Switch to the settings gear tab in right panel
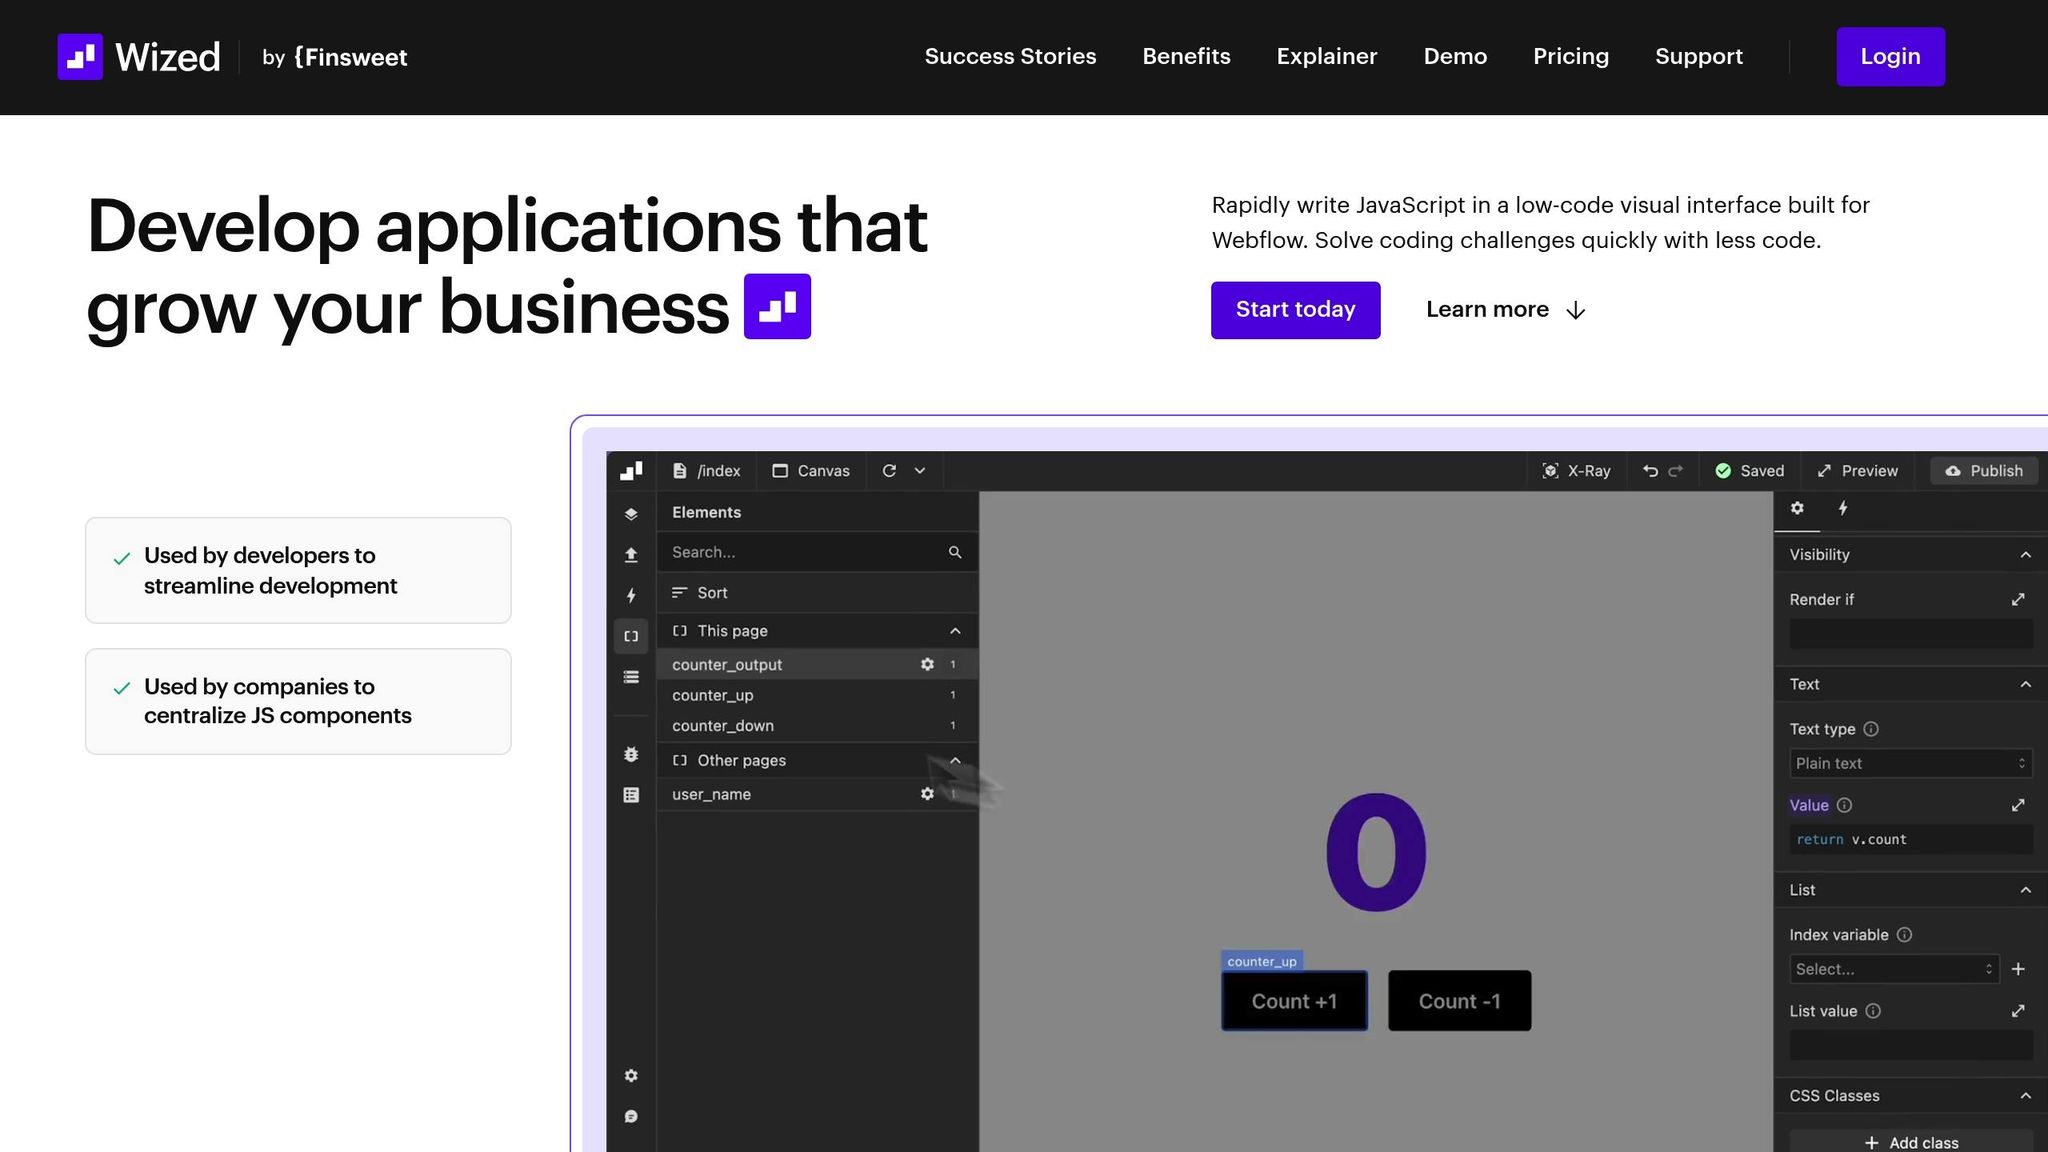2048x1152 pixels. (x=1797, y=508)
